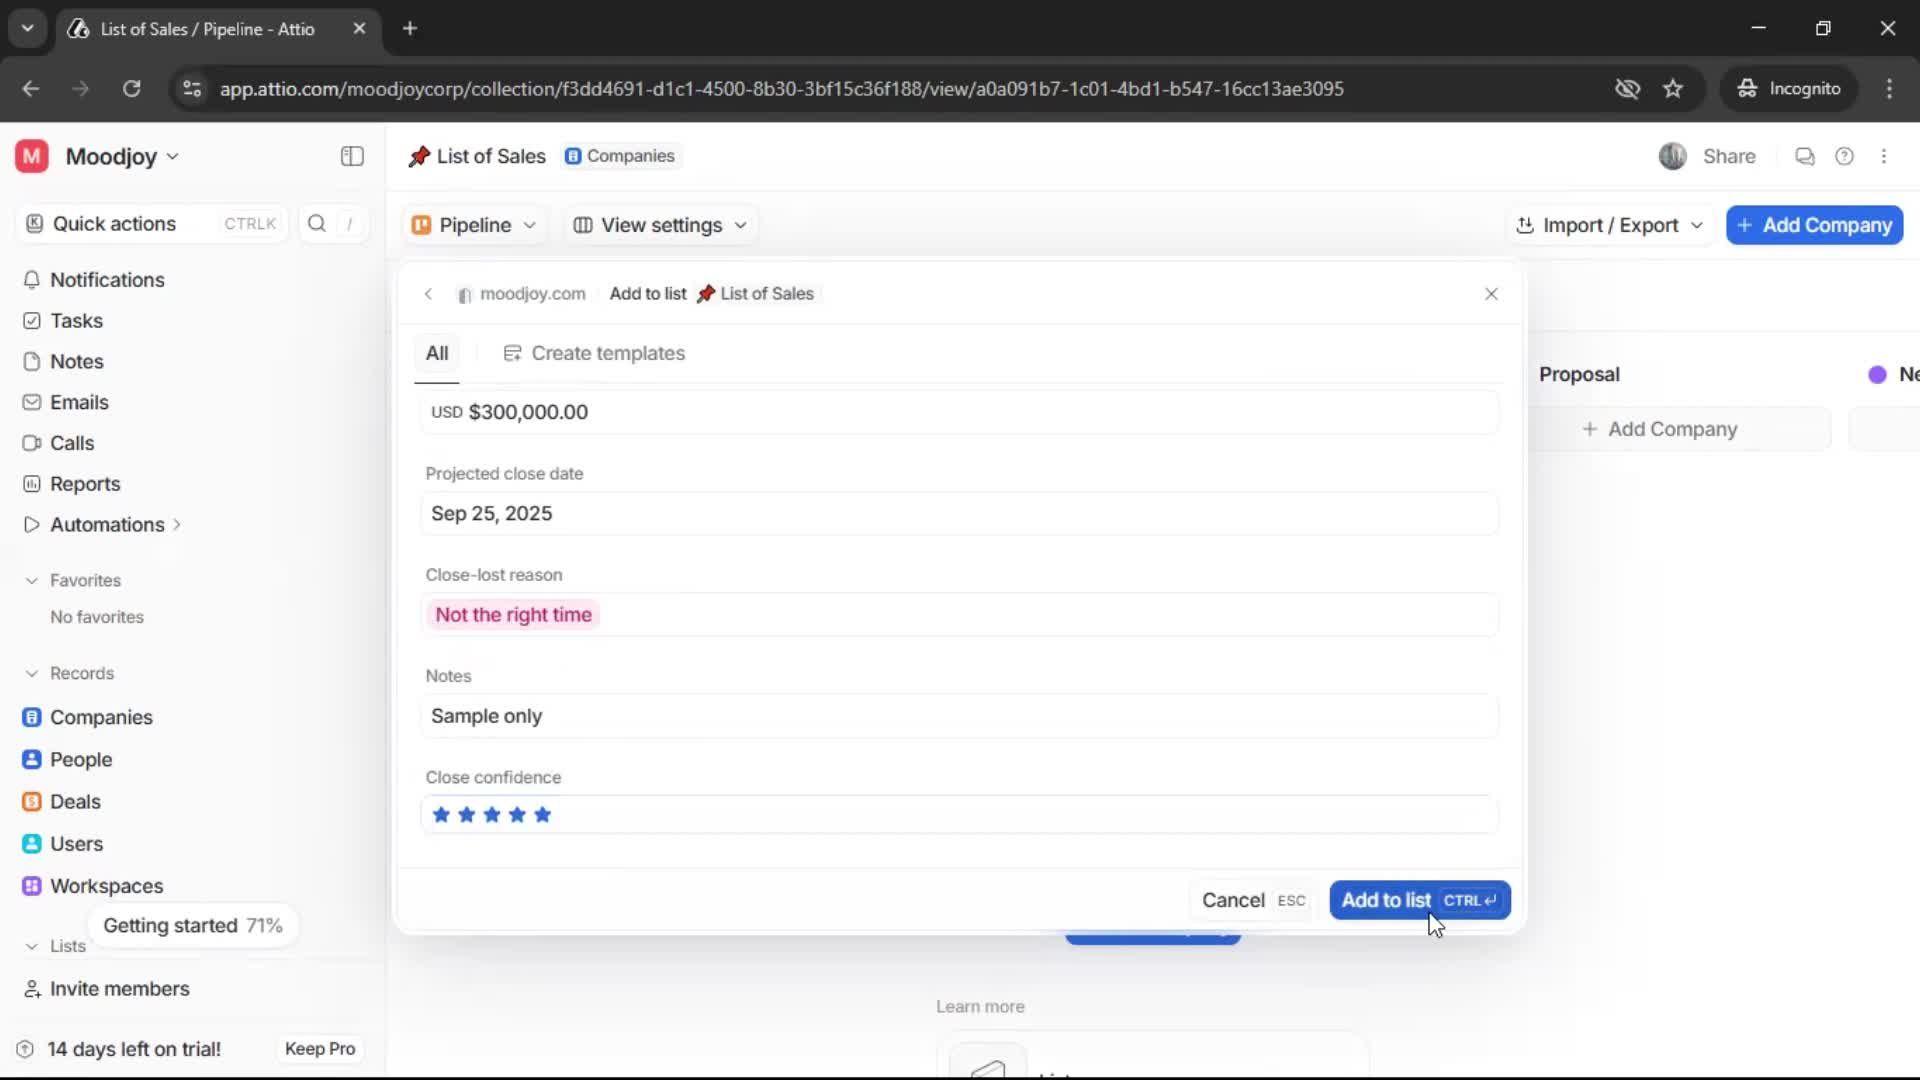Open the Notes section from sidebar
The image size is (1920, 1080).
(76, 361)
